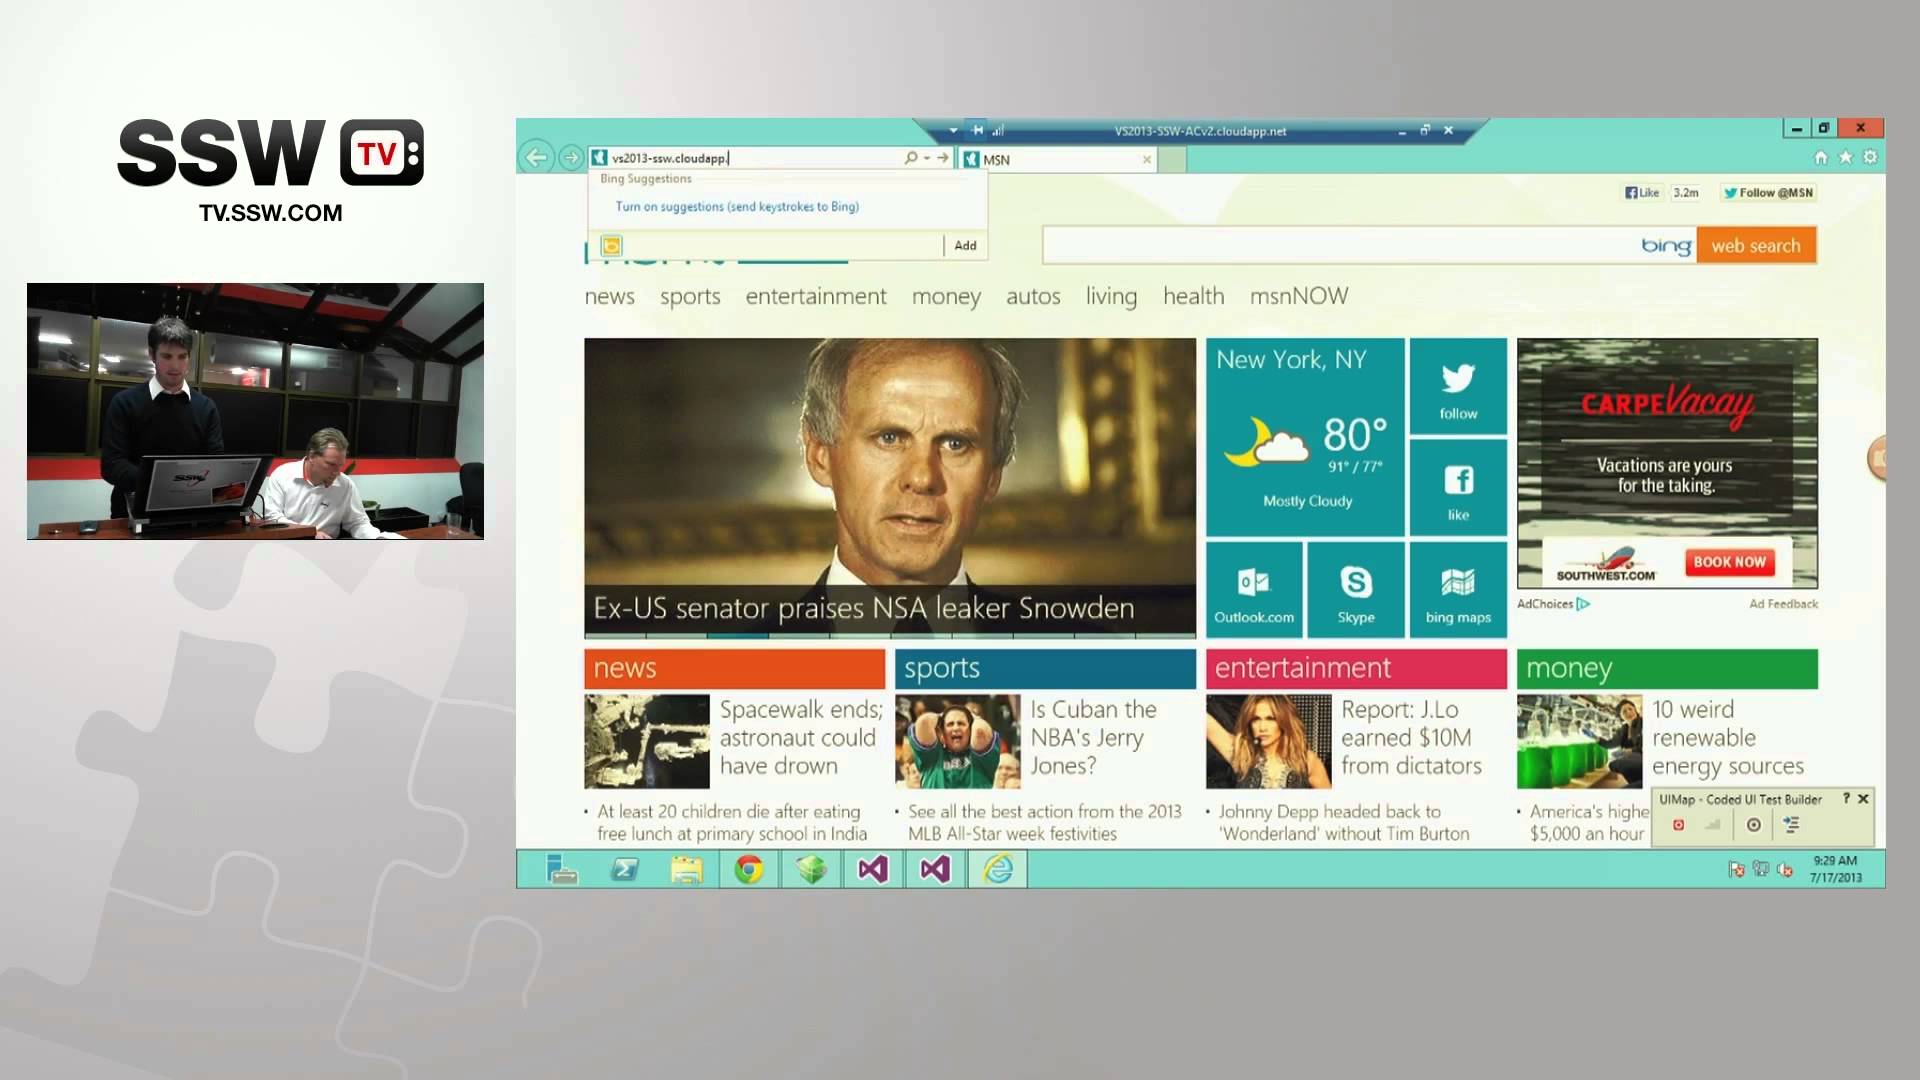
Task: Expand the address bar search dropdown arrow
Action: pos(927,158)
